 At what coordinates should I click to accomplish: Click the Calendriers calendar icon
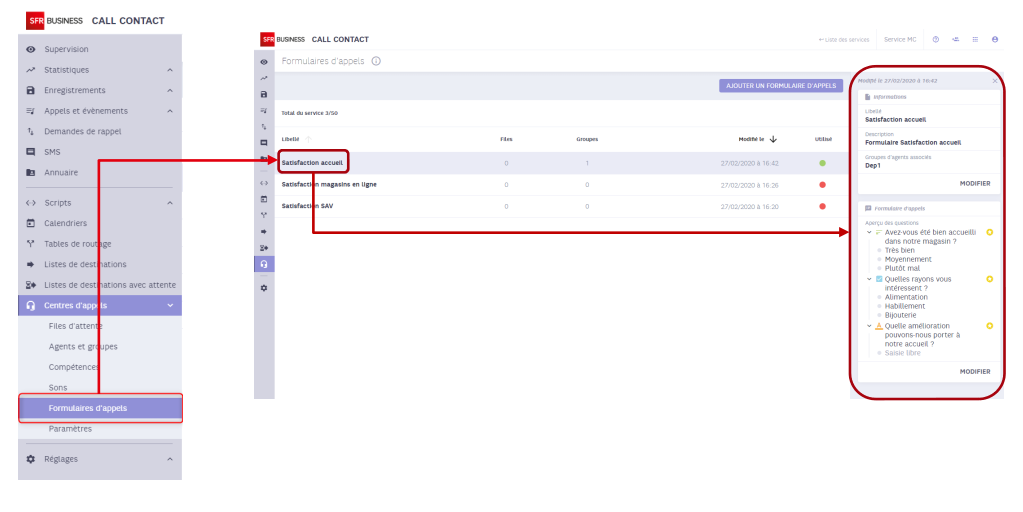point(31,223)
